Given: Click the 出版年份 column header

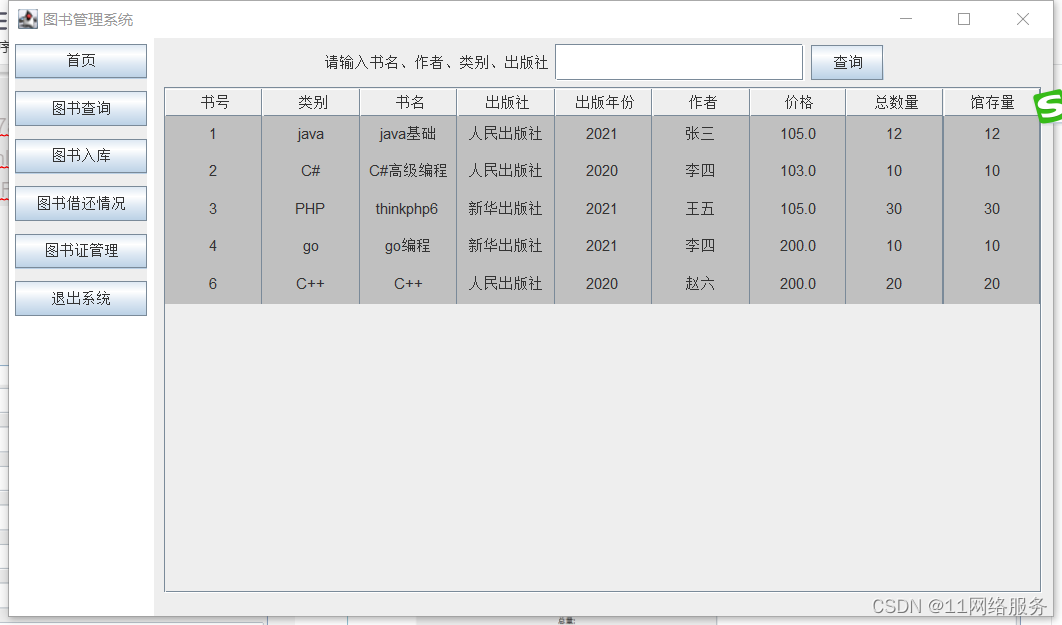Looking at the screenshot, I should click(603, 102).
